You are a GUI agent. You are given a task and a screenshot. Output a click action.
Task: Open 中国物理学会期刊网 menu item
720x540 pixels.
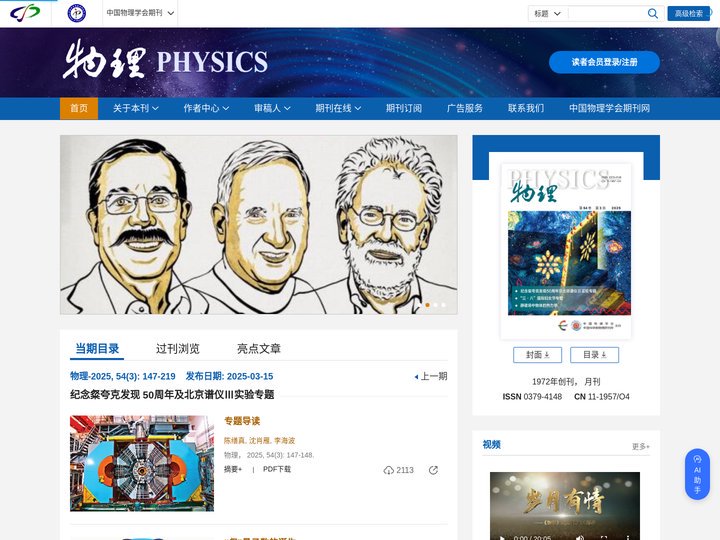point(609,108)
